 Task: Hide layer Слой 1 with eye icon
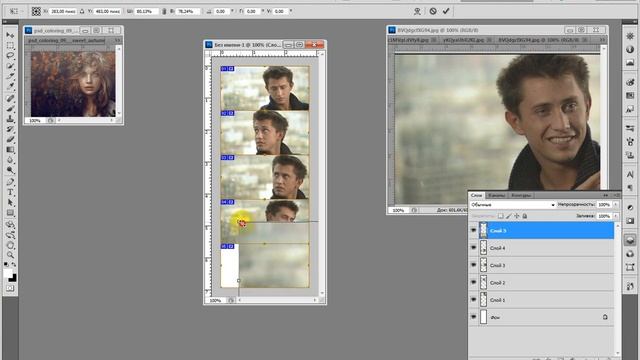point(473,300)
